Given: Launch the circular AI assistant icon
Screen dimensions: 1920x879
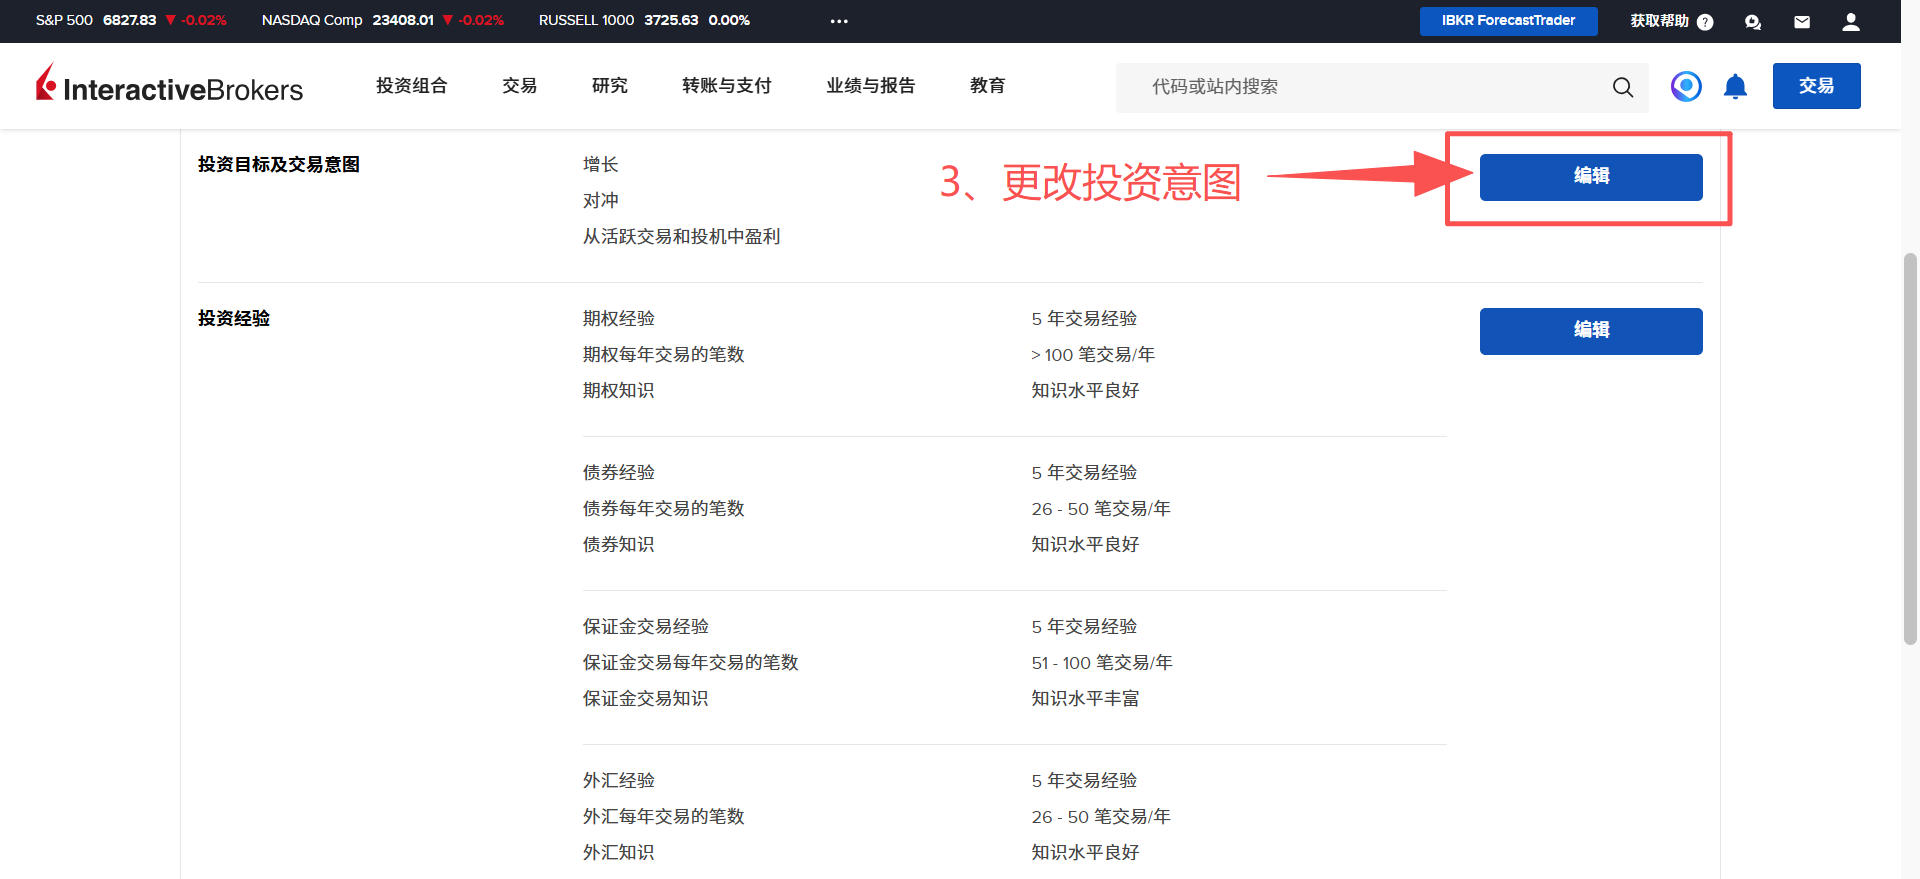Looking at the screenshot, I should [1686, 87].
